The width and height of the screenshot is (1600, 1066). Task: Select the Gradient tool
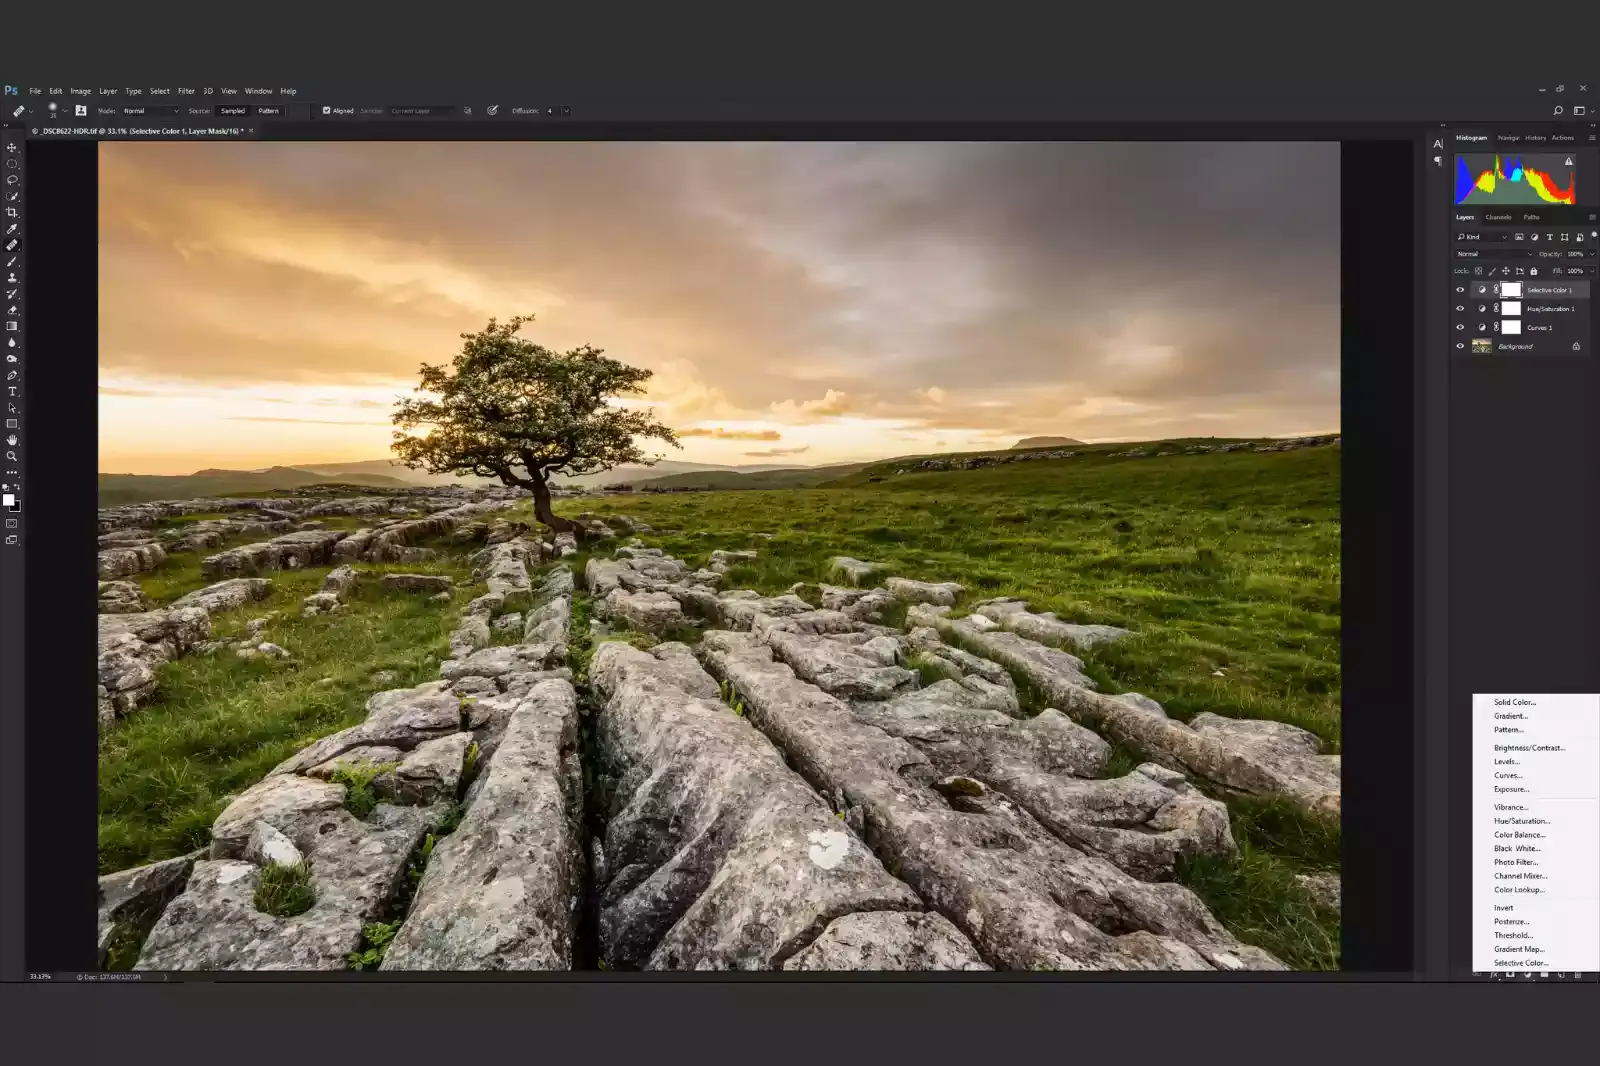(x=12, y=326)
